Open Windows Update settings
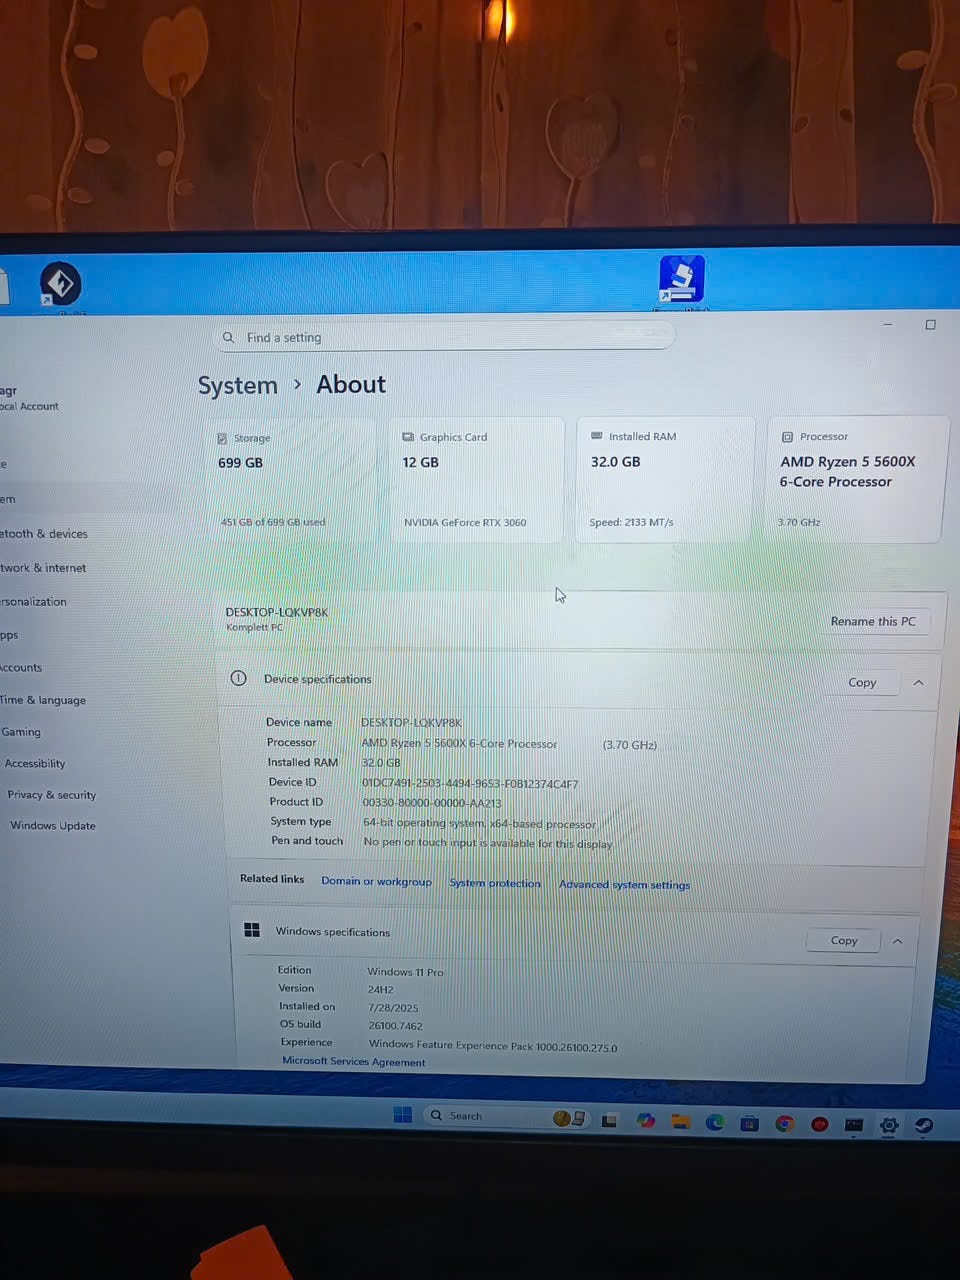Screen dimensions: 960x1280 pyautogui.click(x=52, y=826)
